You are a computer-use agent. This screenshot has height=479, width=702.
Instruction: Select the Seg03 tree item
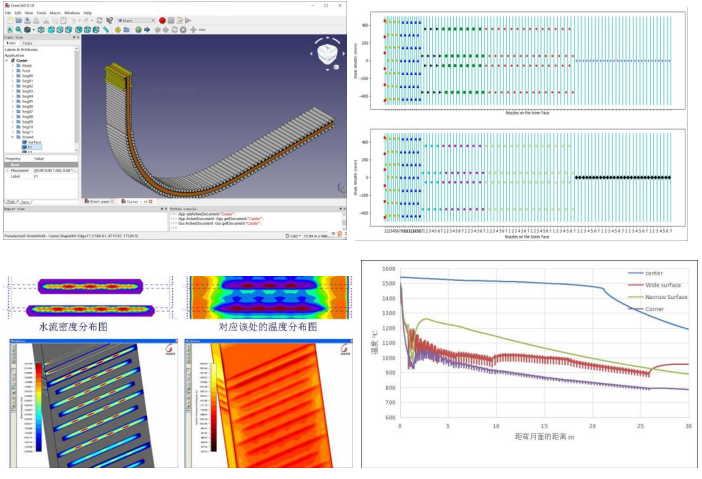click(x=25, y=91)
